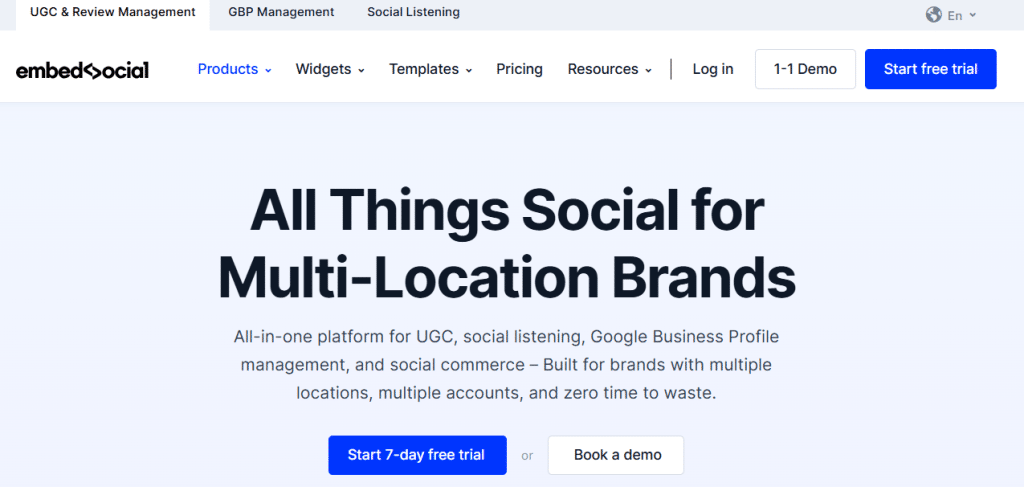The height and width of the screenshot is (487, 1024).
Task: Open the En language dropdown
Action: pyautogui.click(x=961, y=15)
